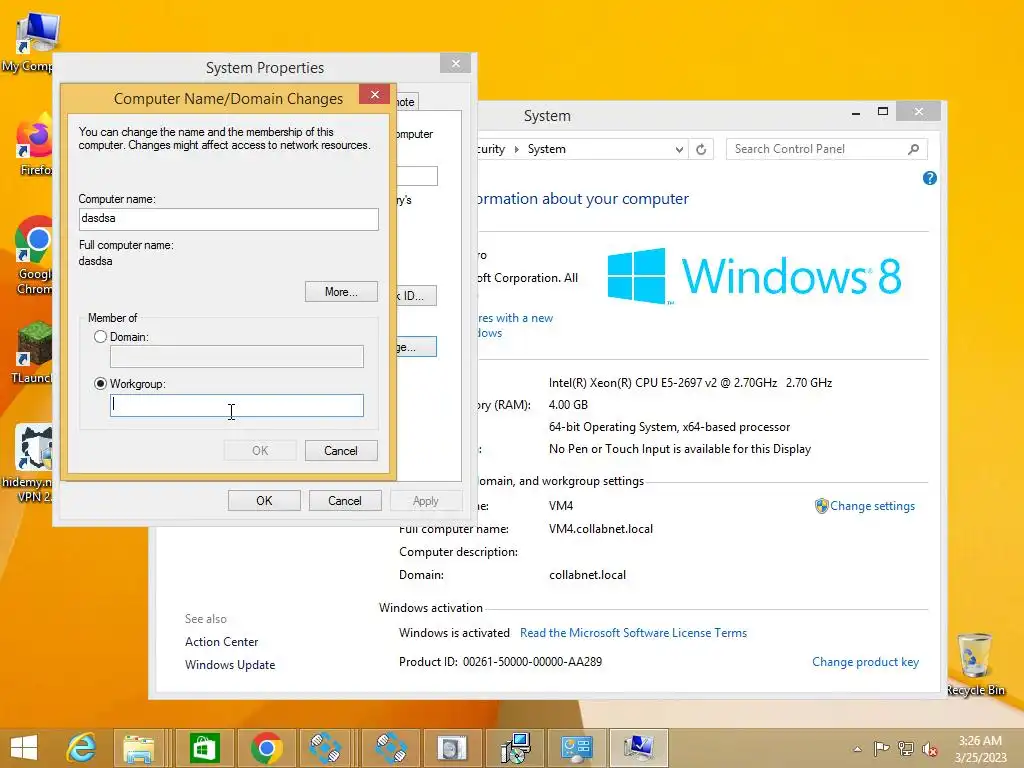Click the Computer name text field
Screen dimensions: 1024x768
point(229,219)
